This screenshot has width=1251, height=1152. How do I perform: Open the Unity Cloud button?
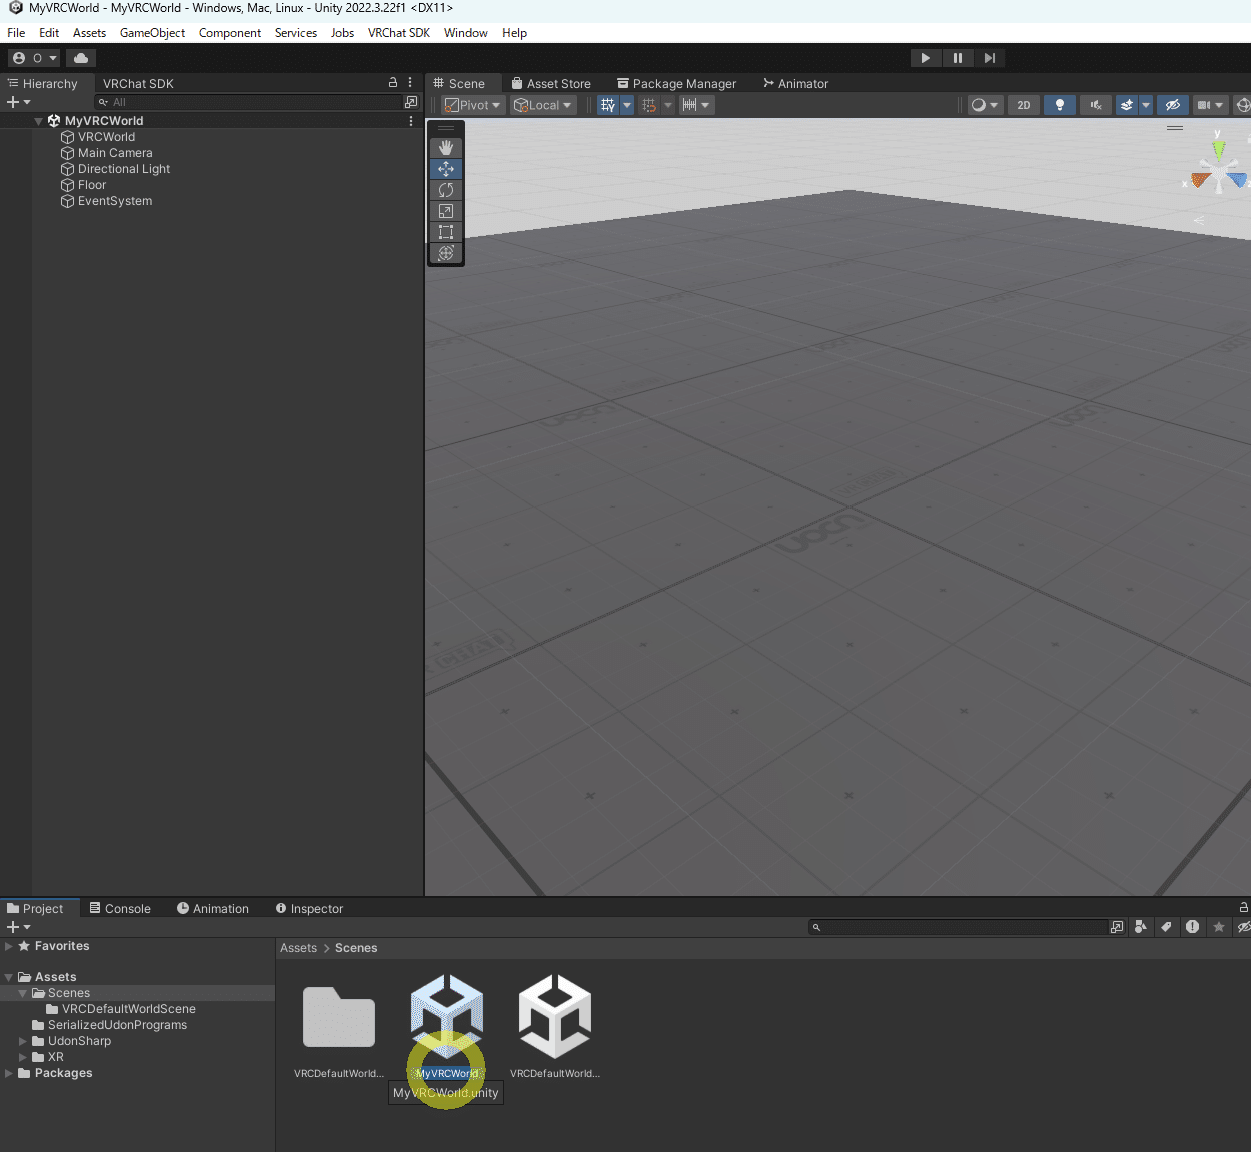click(x=81, y=58)
